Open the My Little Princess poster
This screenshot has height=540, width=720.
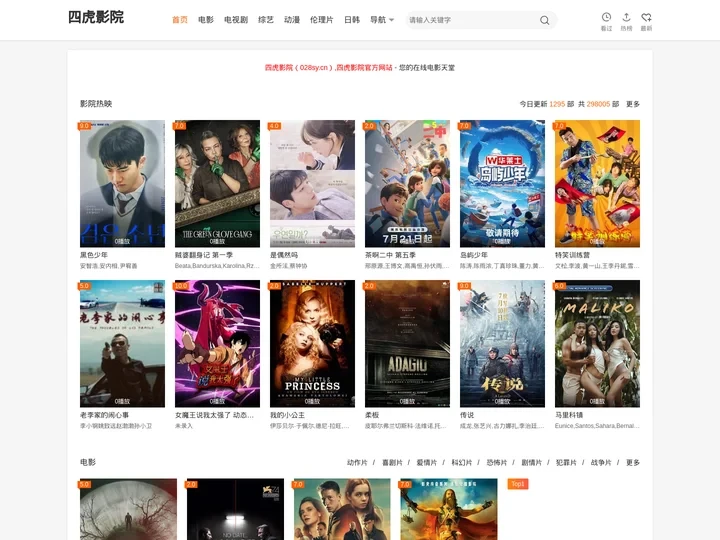[x=312, y=343]
